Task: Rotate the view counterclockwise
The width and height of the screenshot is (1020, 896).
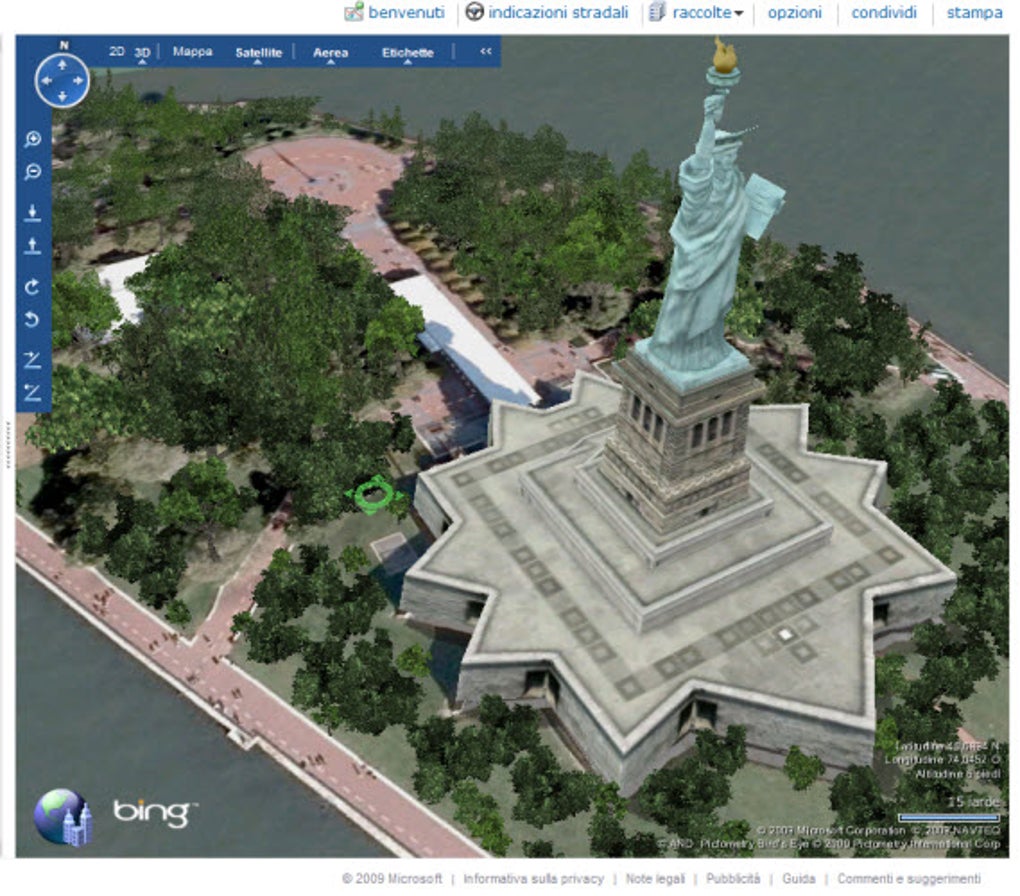Action: [32, 319]
